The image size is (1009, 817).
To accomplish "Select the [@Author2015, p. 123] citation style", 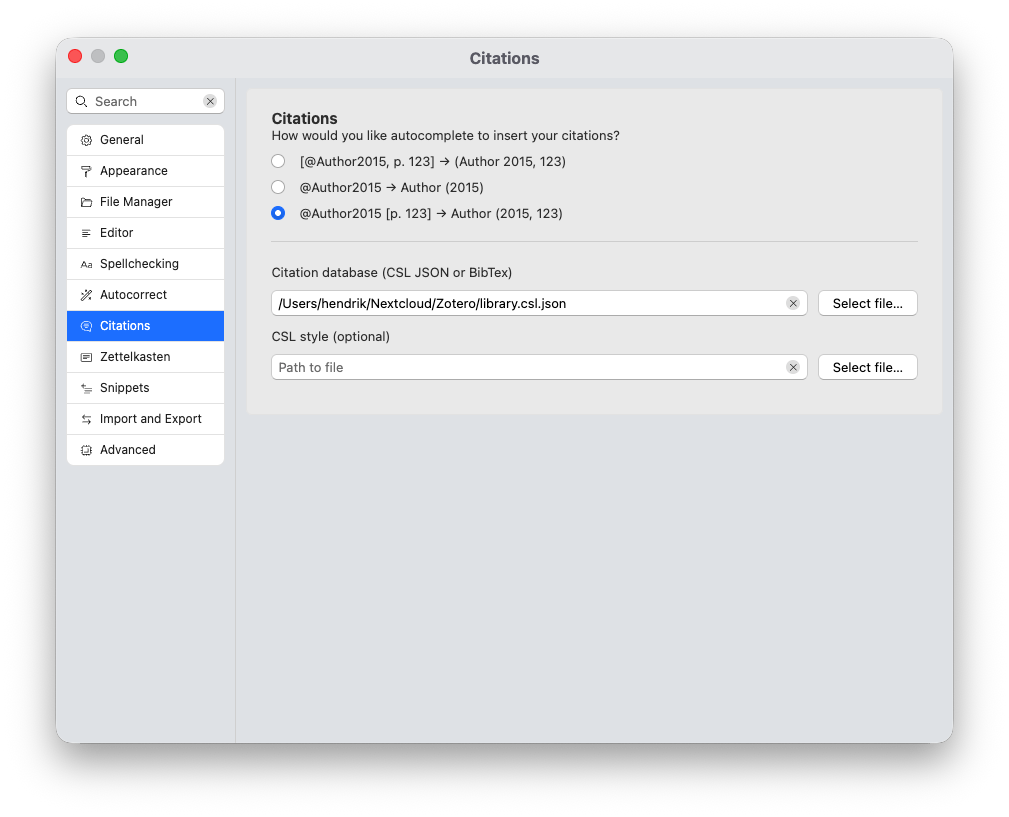I will tap(278, 161).
